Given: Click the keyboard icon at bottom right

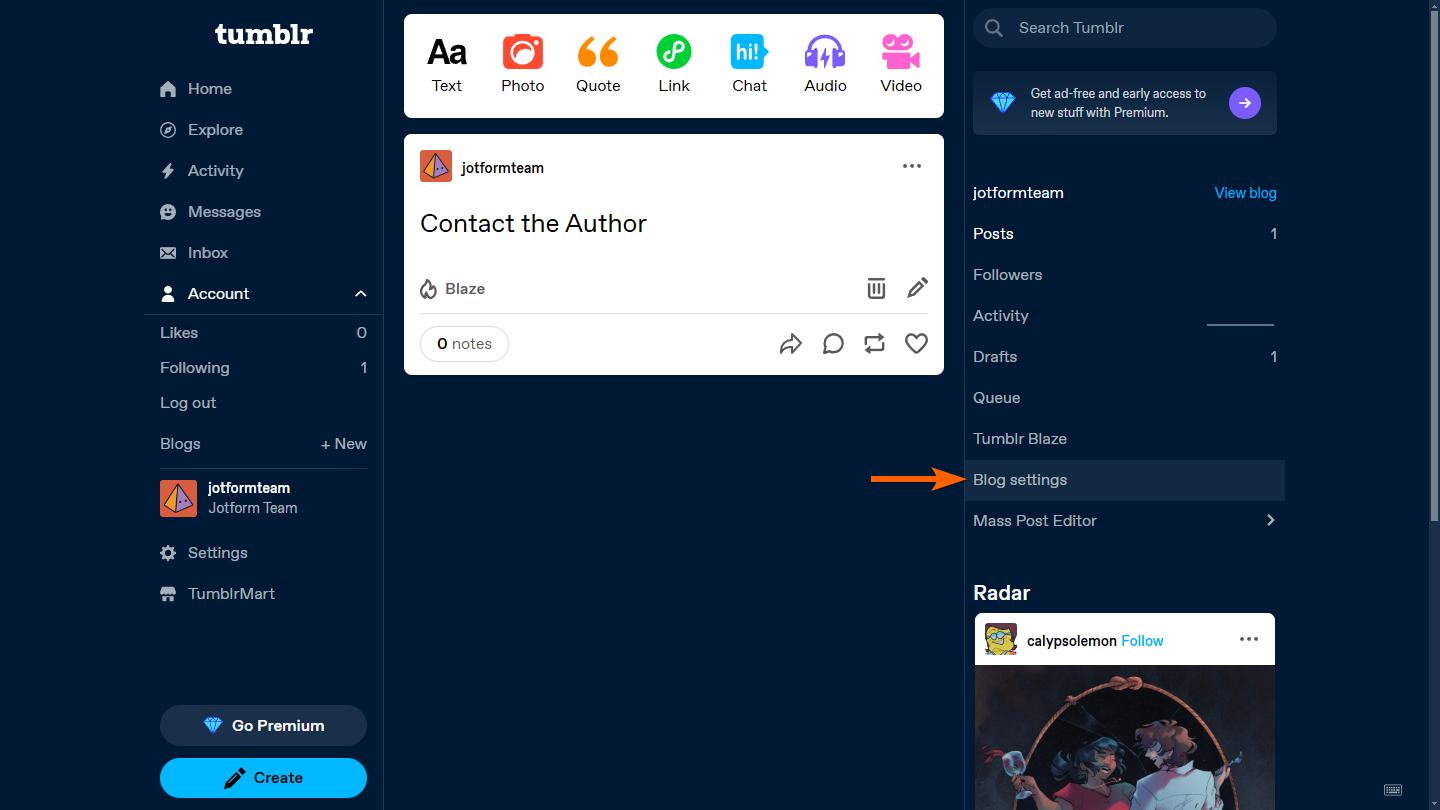Looking at the screenshot, I should point(1393,790).
